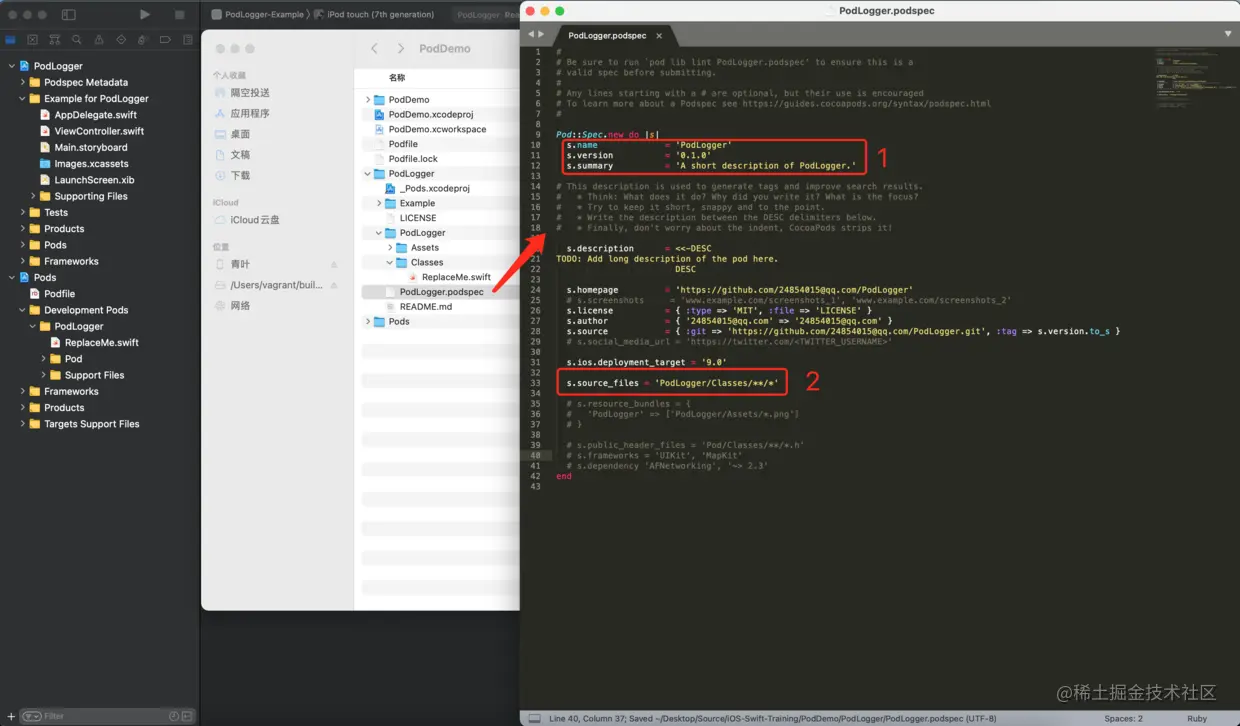Collapse Development Pods group
Image resolution: width=1240 pixels, height=726 pixels.
(23, 310)
